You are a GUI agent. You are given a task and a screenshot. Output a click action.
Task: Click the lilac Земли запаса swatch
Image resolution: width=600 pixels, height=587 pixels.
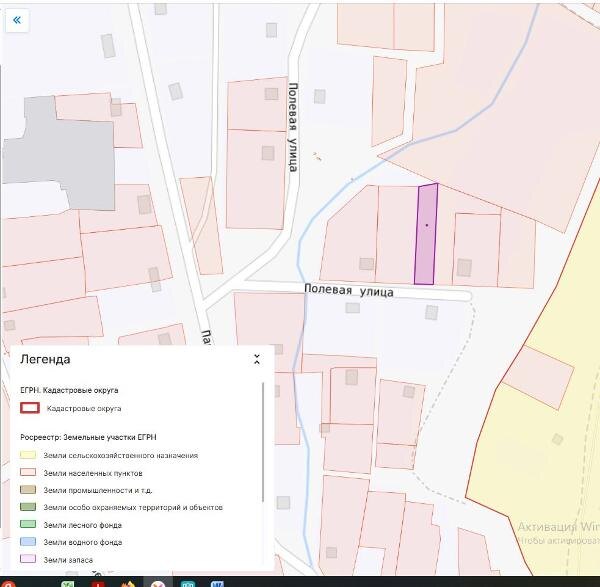pyautogui.click(x=28, y=559)
